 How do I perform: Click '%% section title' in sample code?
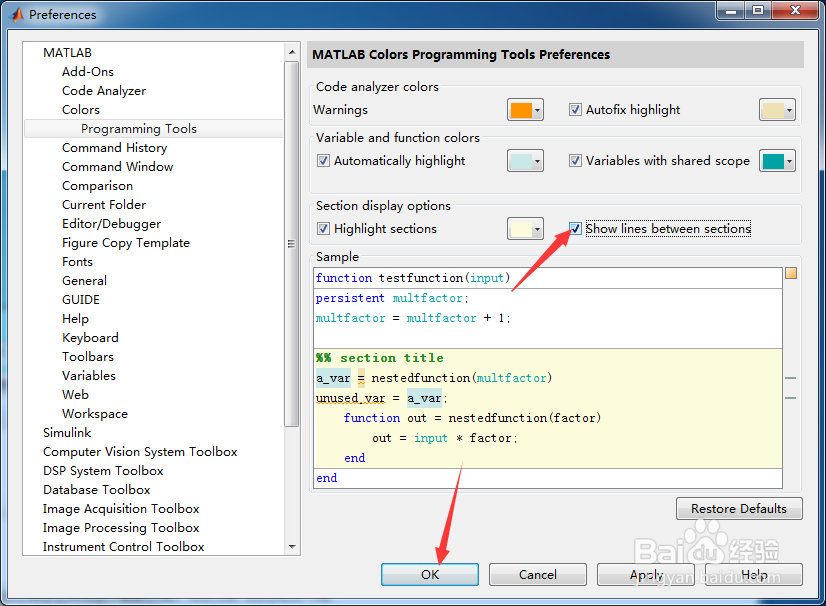point(380,358)
